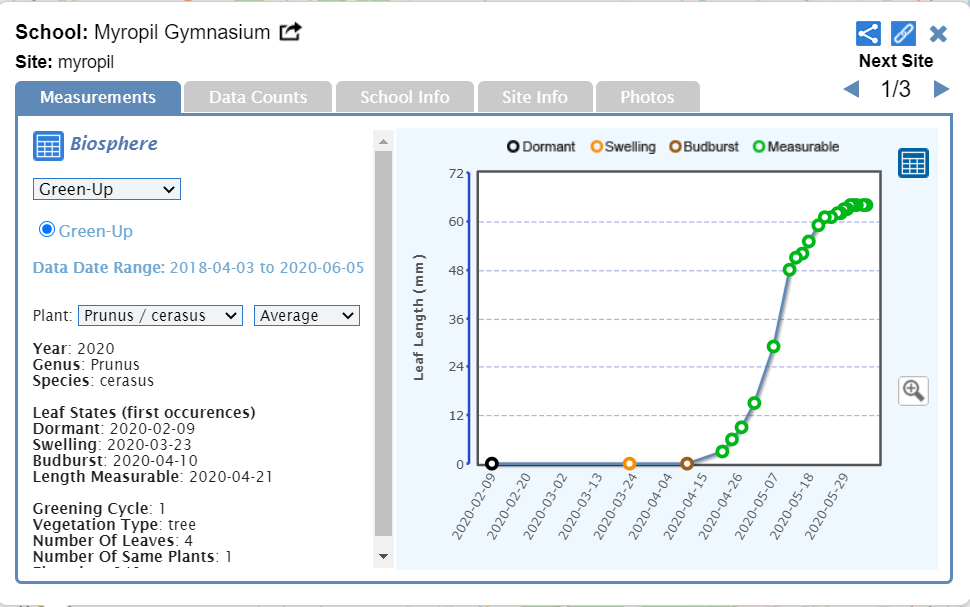This screenshot has width=970, height=607.
Task: Open the Average dropdown
Action: coord(307,315)
